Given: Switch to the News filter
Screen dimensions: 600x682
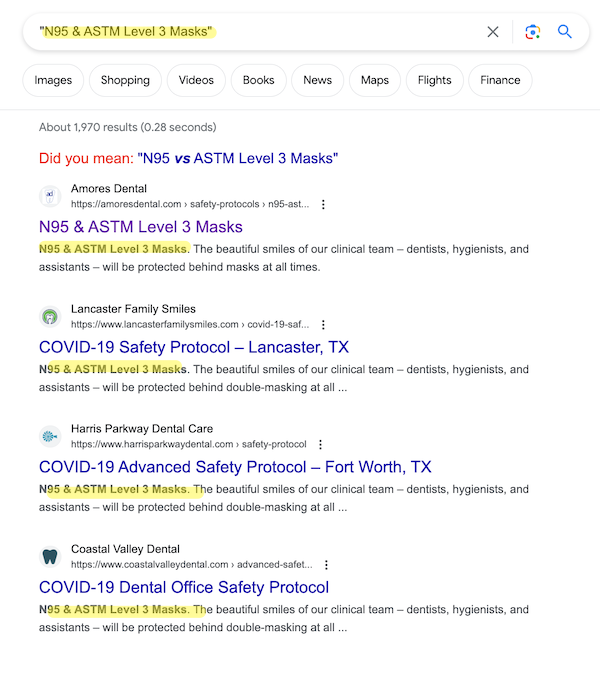Looking at the screenshot, I should coord(318,80).
